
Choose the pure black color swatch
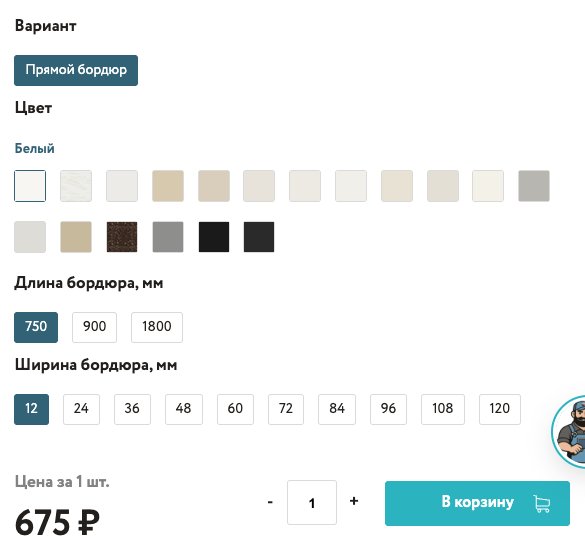pyautogui.click(x=214, y=237)
